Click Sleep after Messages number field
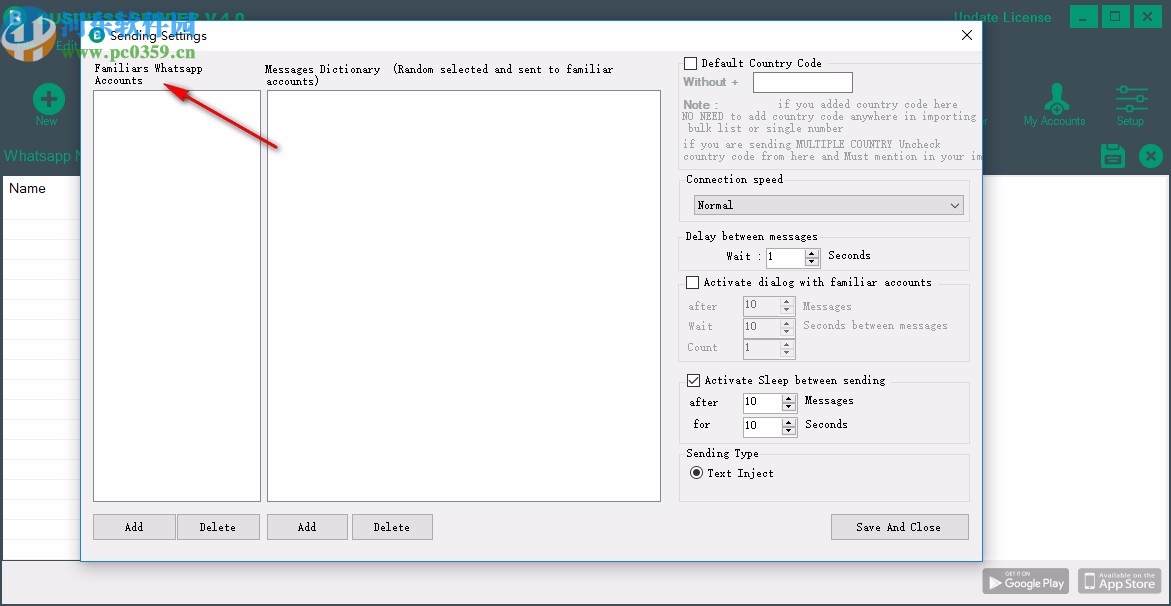Screen dimensions: 1171x606 pyautogui.click(x=762, y=403)
